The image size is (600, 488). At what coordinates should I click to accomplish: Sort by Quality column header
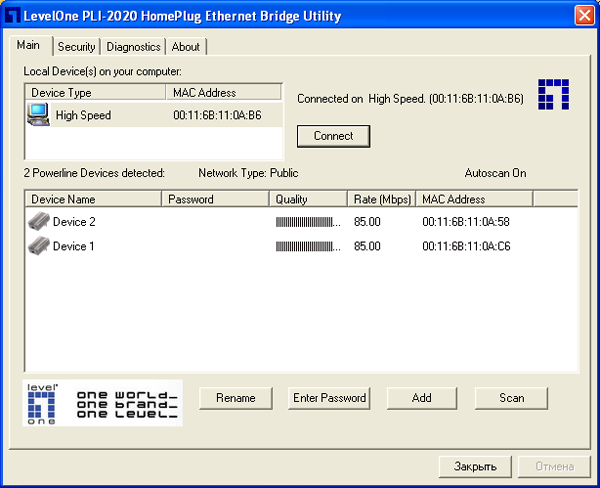click(308, 199)
